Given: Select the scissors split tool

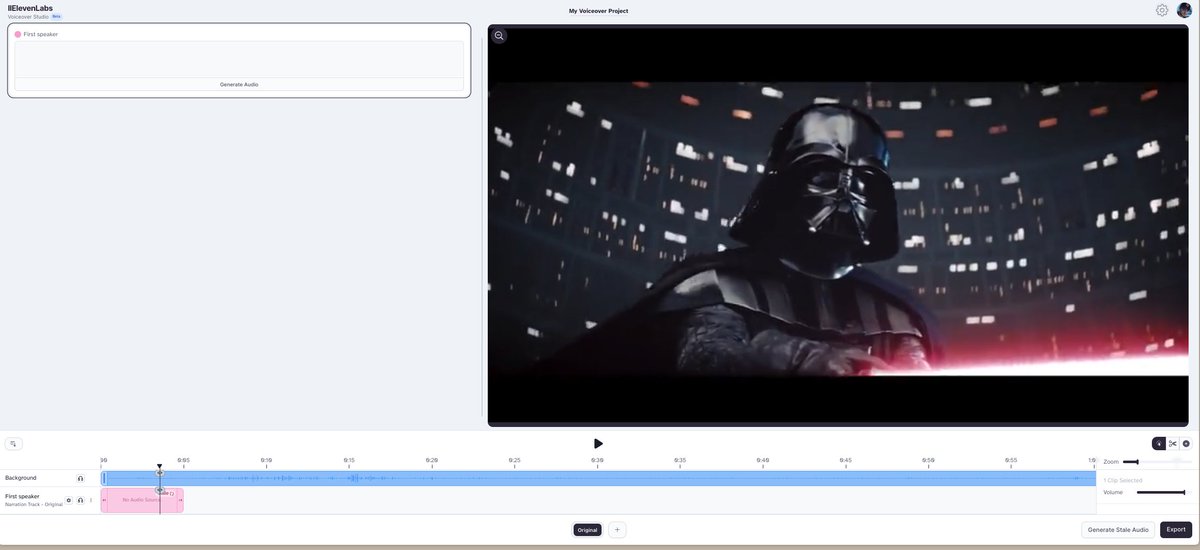Looking at the screenshot, I should pos(1173,443).
